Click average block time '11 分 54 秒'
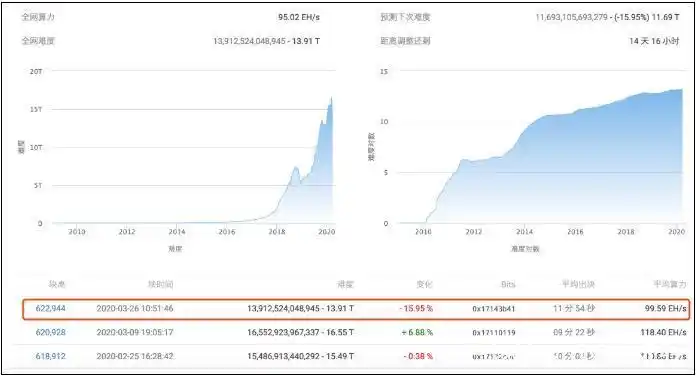Screen dimensions: 696x376 click(x=574, y=309)
